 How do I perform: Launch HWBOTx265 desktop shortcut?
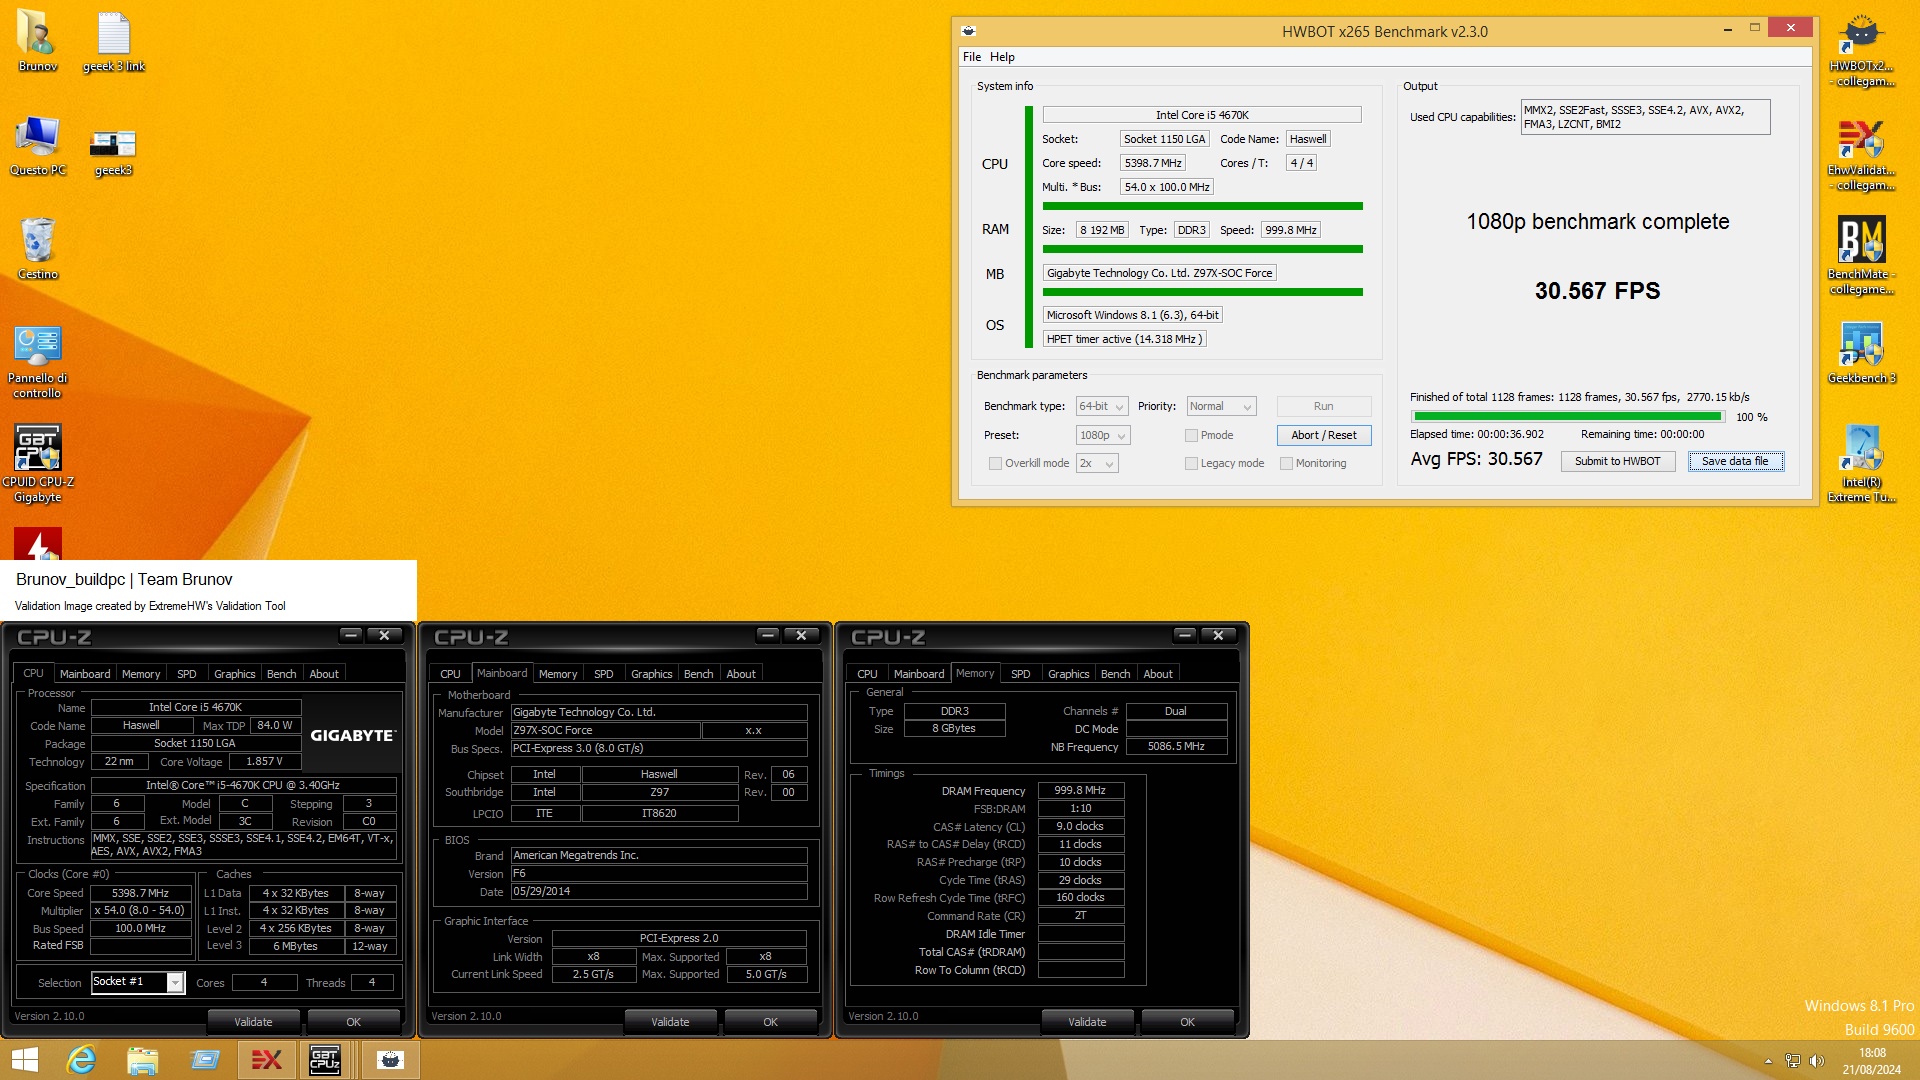1861,50
